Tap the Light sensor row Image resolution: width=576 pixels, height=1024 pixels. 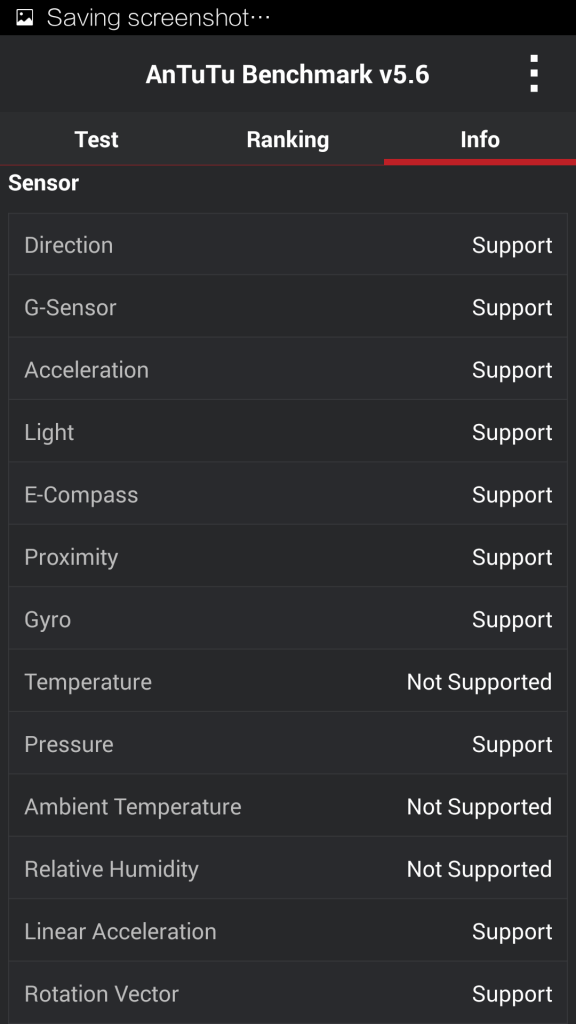pos(288,432)
